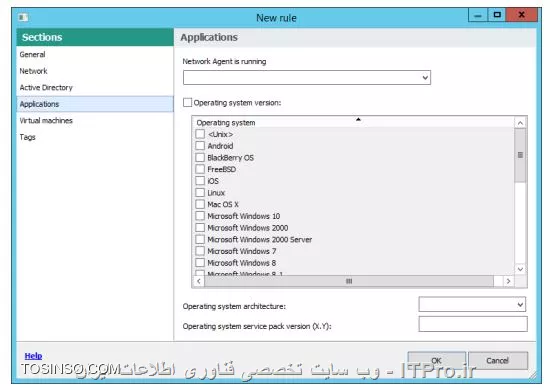The height and width of the screenshot is (390, 550).
Task: Open the Help link
Action: click(x=33, y=356)
